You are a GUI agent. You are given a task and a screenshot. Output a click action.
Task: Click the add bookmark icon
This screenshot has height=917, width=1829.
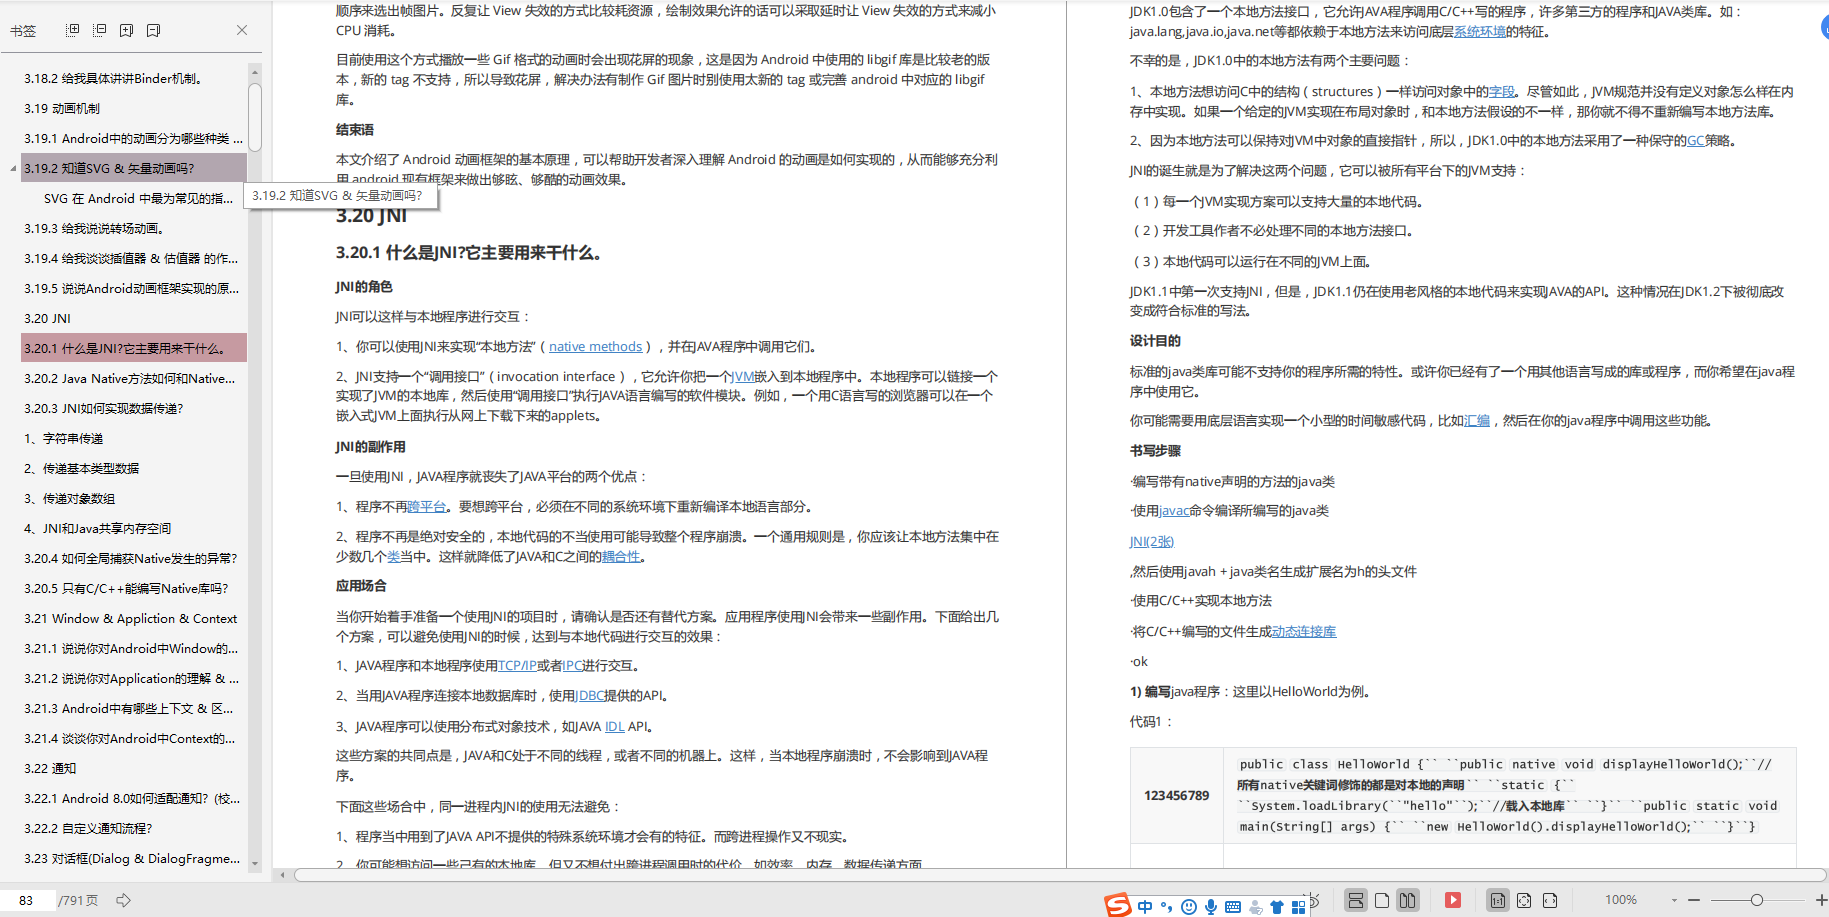click(x=126, y=30)
